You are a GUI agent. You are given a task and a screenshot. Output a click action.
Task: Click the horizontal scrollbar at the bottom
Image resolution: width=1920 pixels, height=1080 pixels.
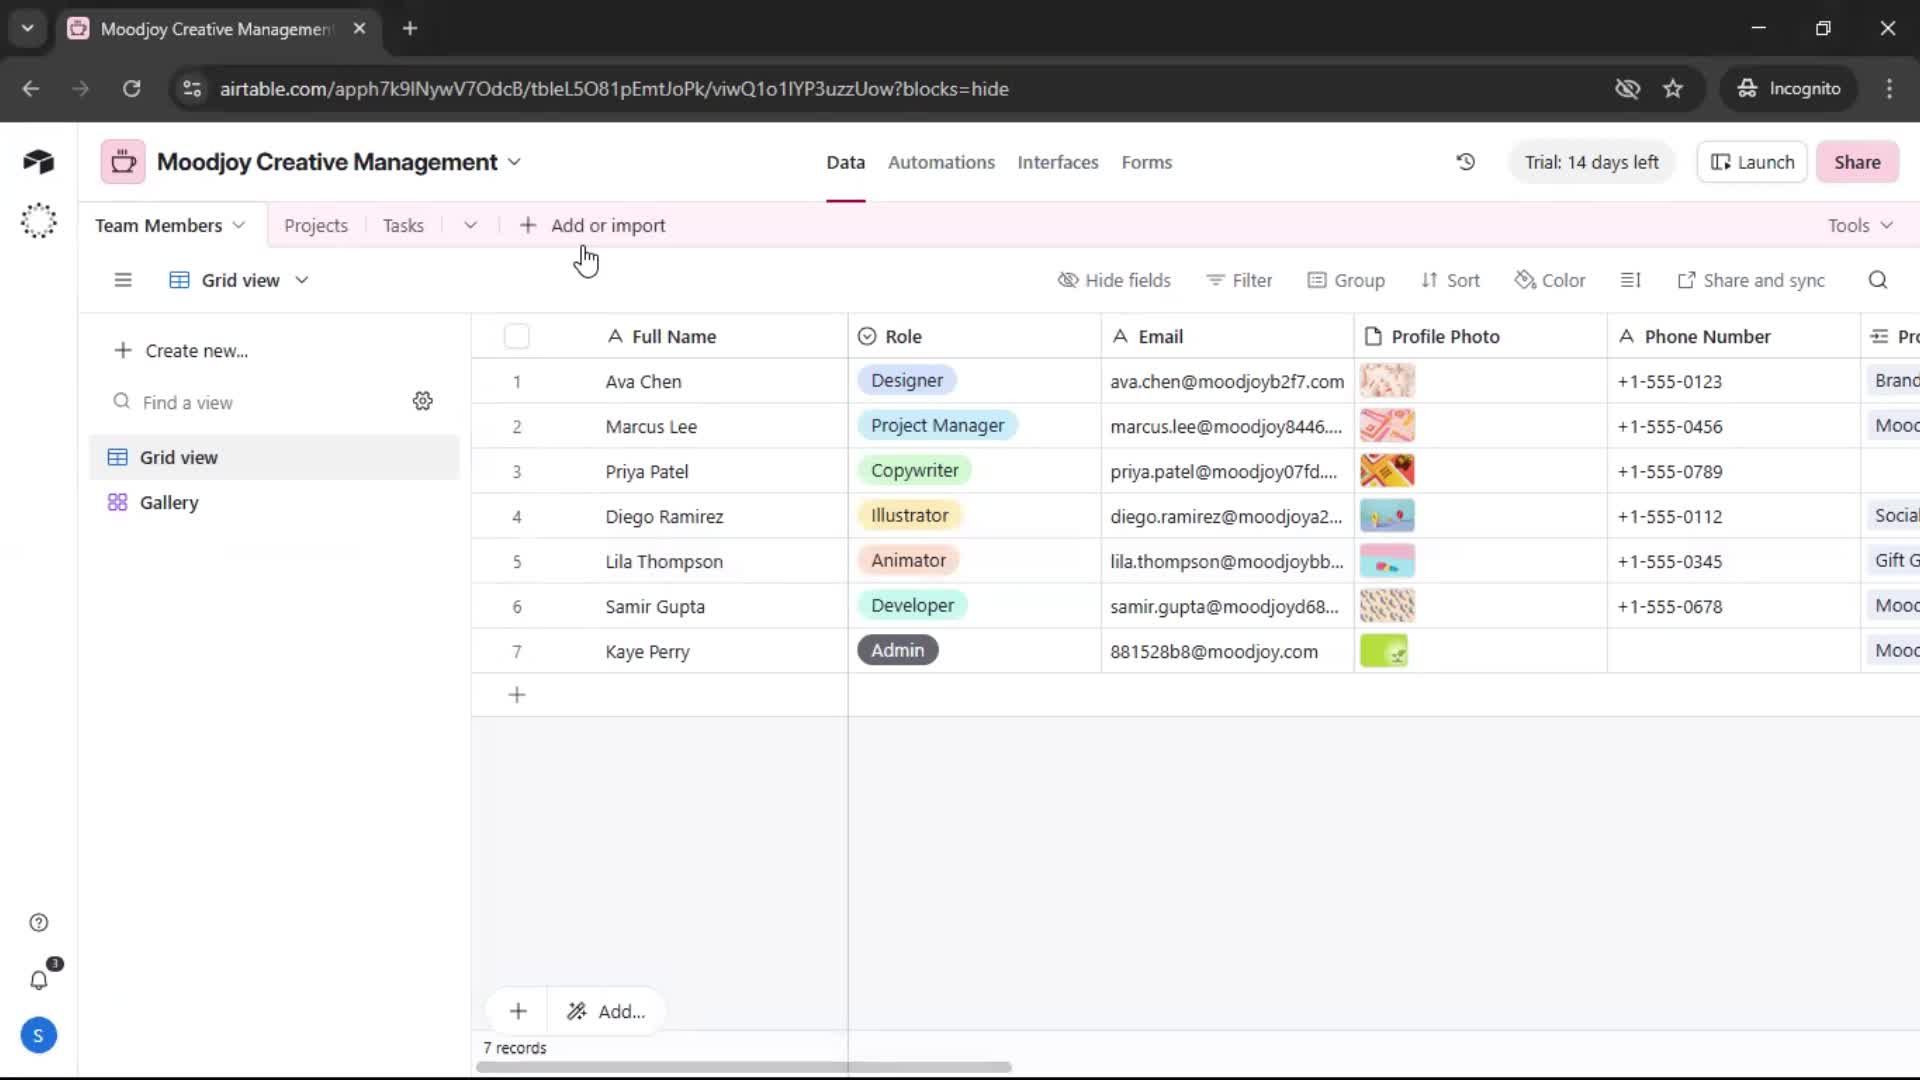744,1067
